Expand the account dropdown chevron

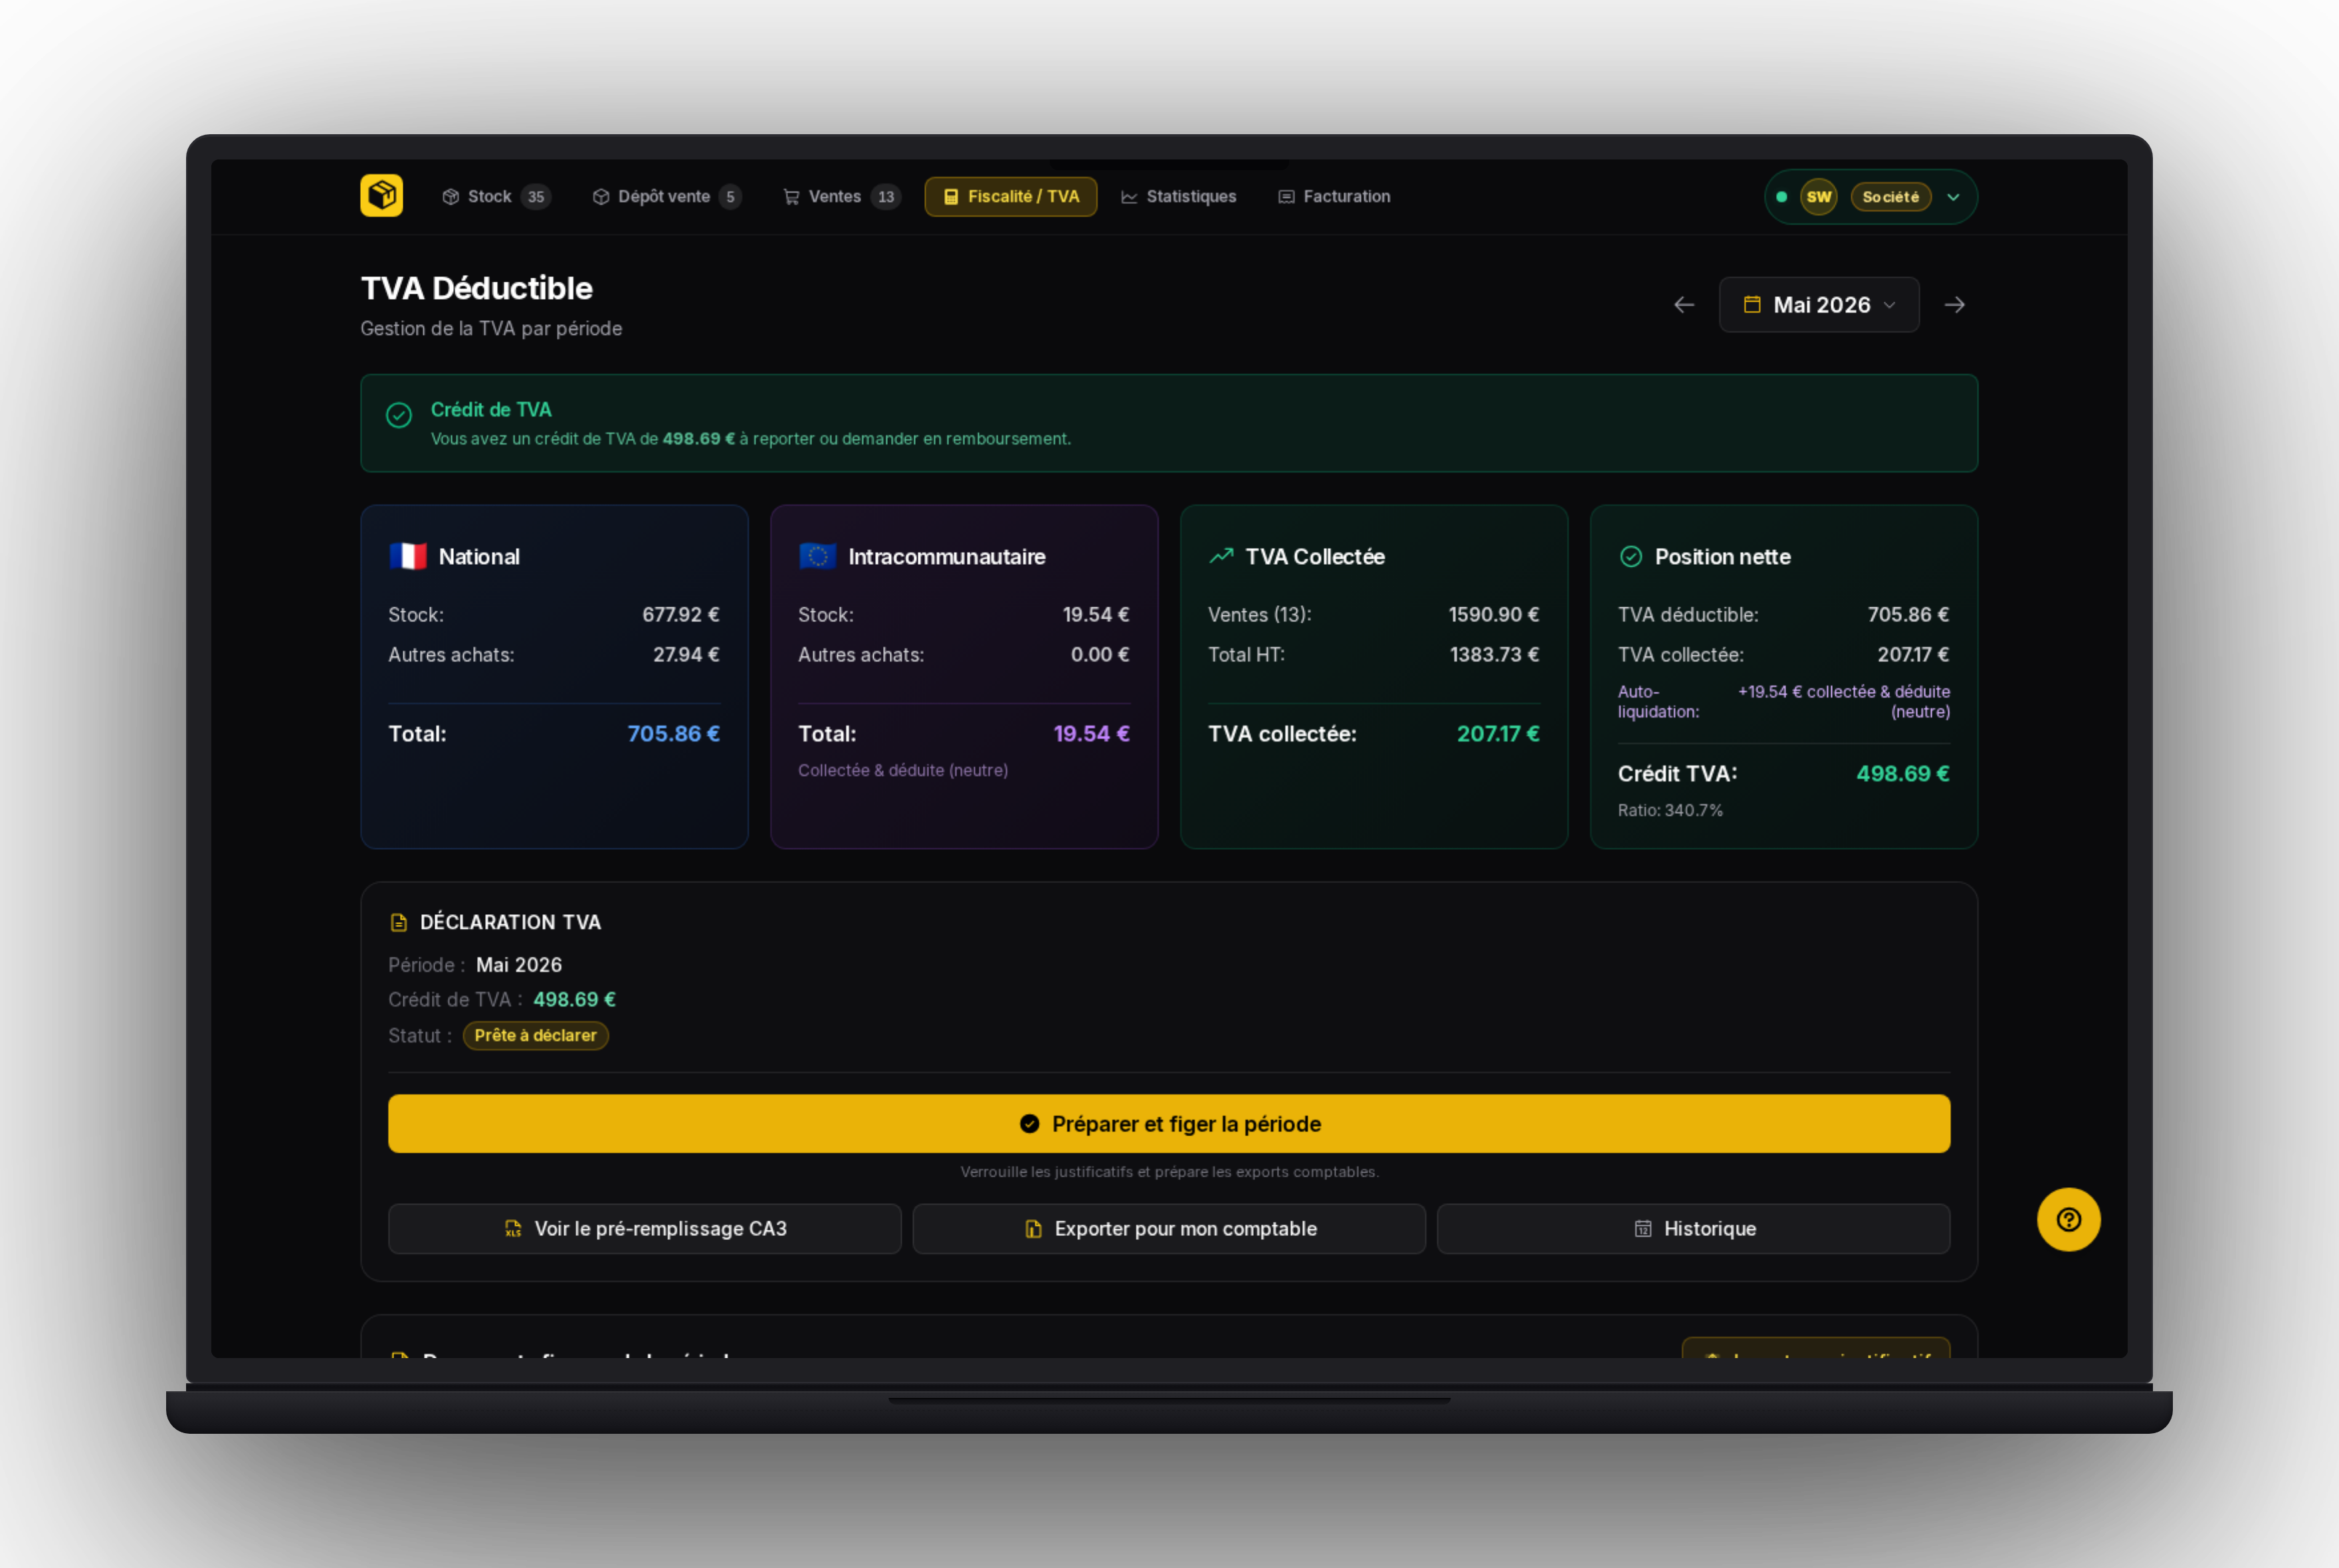point(1953,197)
